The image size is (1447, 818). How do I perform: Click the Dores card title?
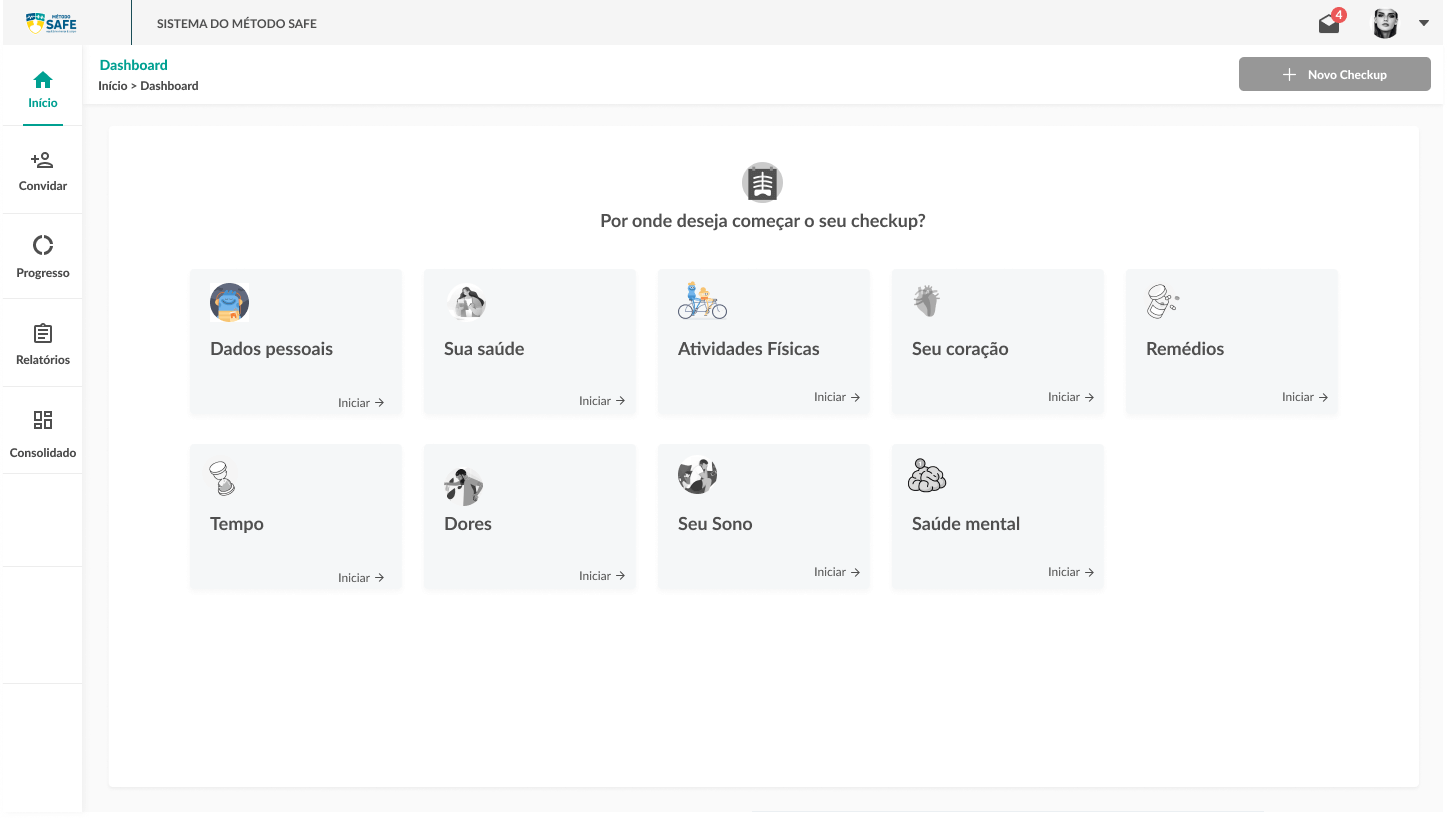[x=468, y=524]
